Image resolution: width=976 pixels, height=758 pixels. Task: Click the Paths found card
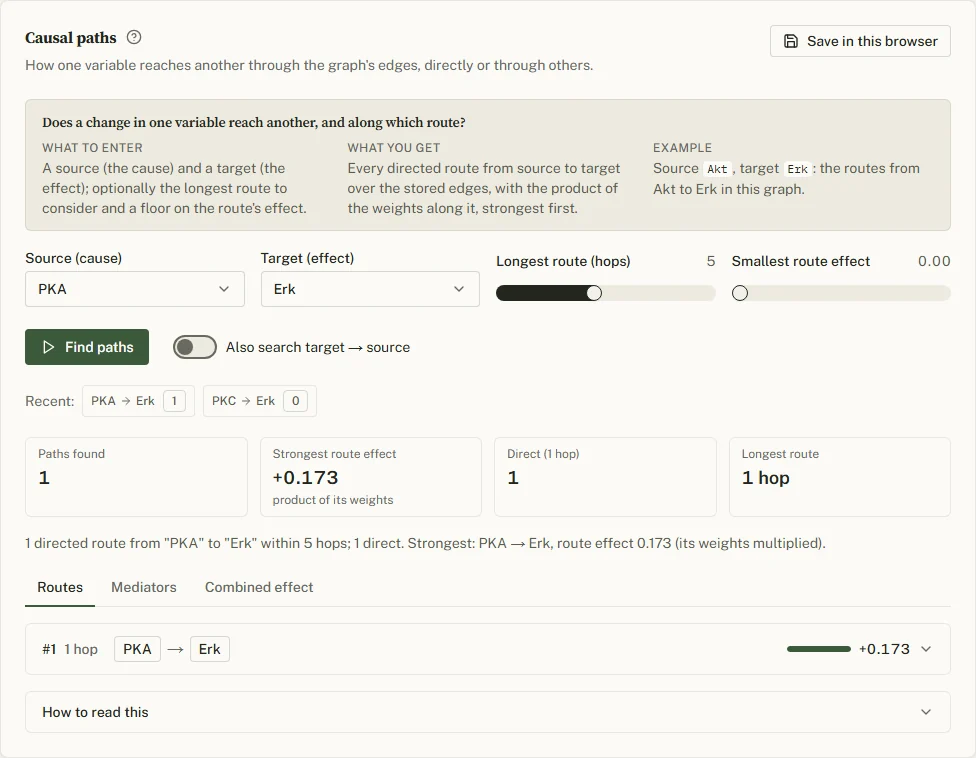coord(136,477)
